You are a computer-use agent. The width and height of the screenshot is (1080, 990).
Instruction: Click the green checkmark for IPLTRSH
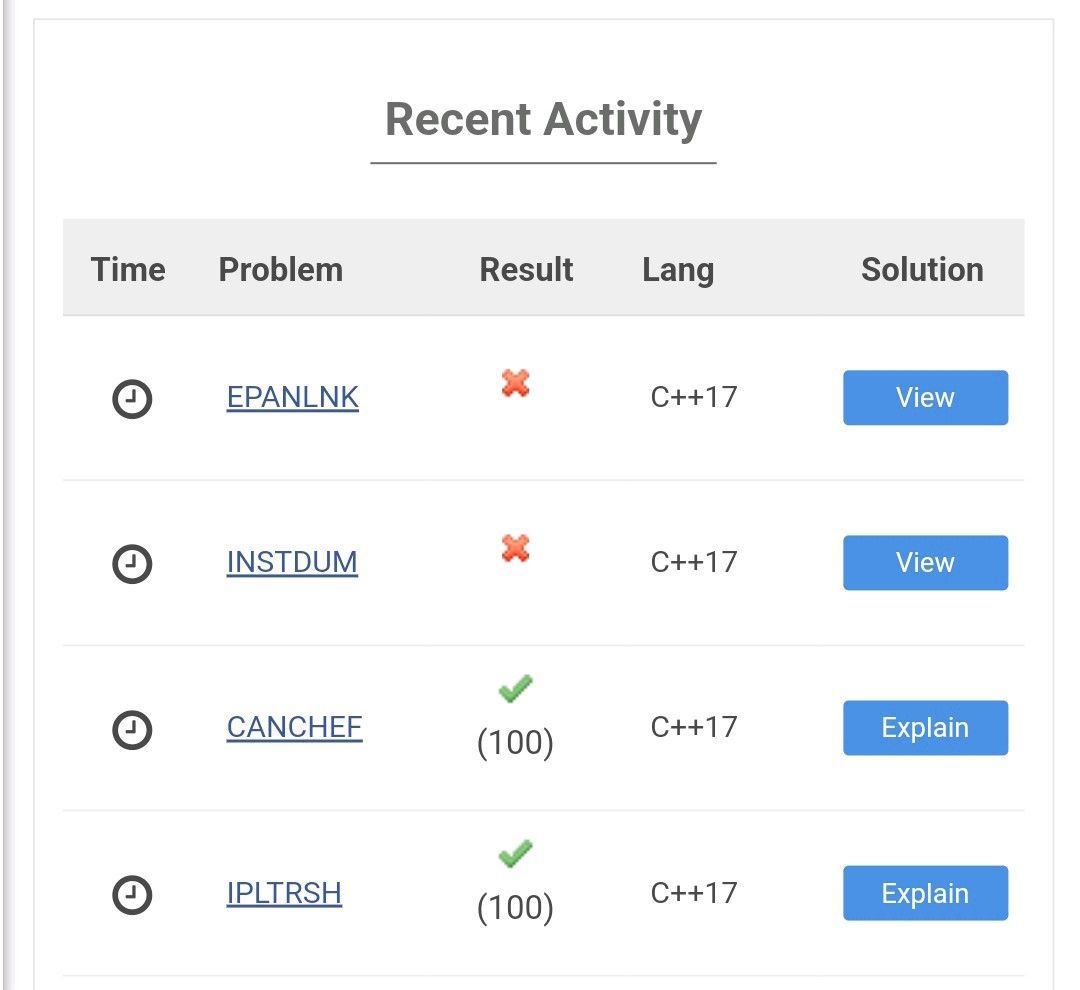[515, 854]
